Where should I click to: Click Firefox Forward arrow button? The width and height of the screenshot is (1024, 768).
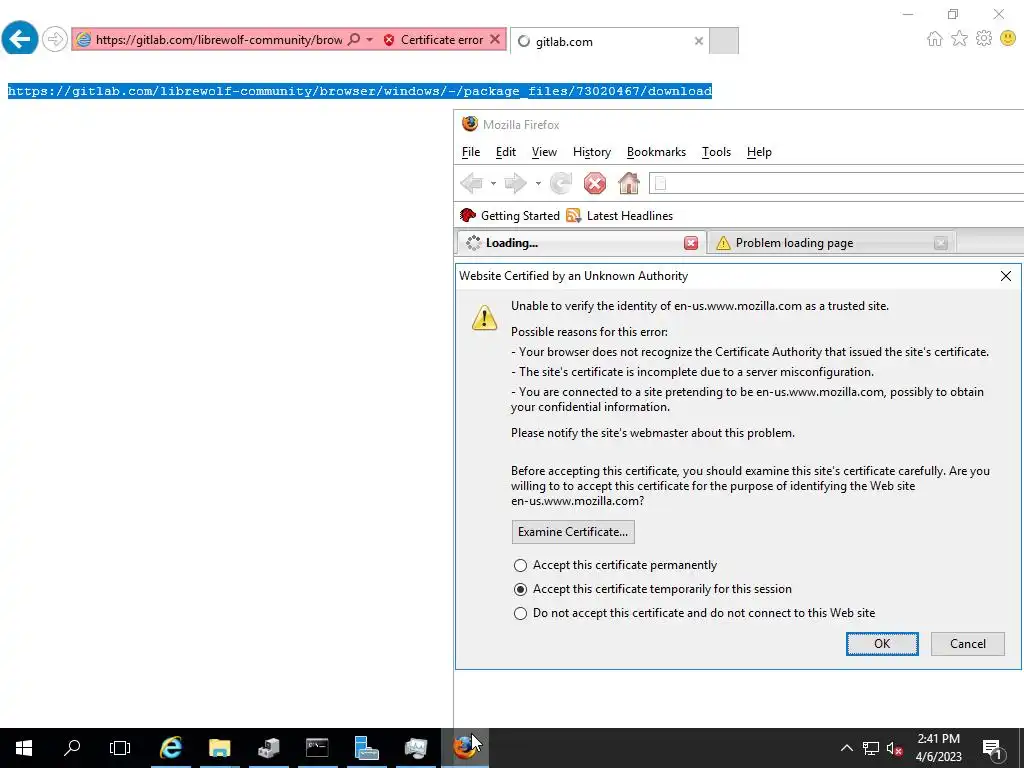[516, 184]
